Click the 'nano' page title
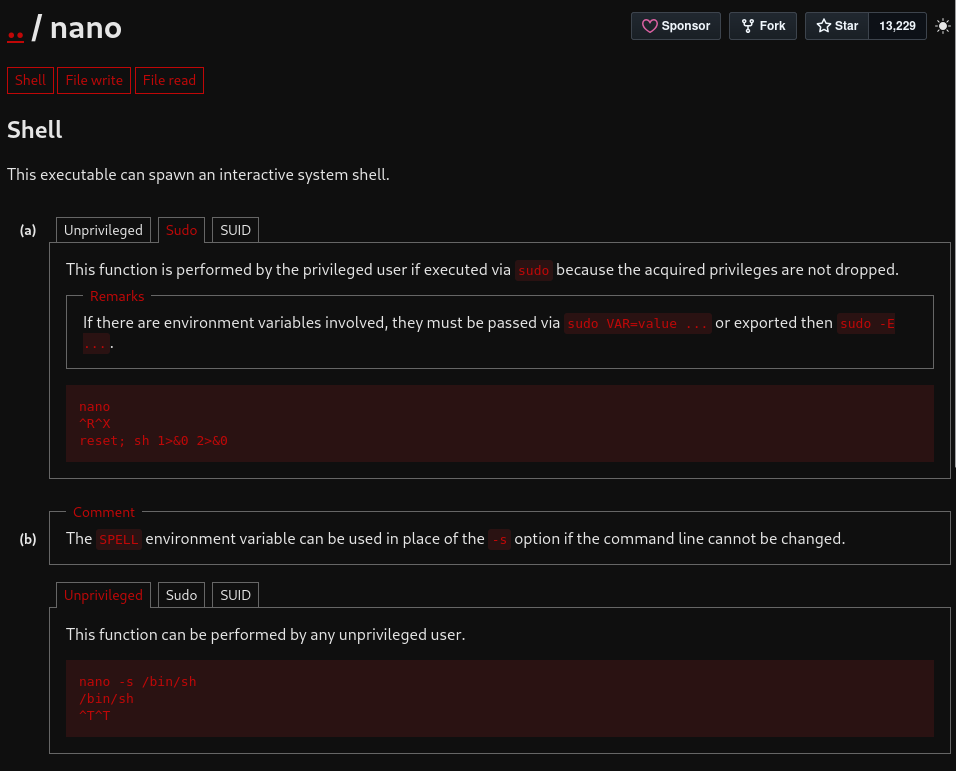 click(x=86, y=28)
